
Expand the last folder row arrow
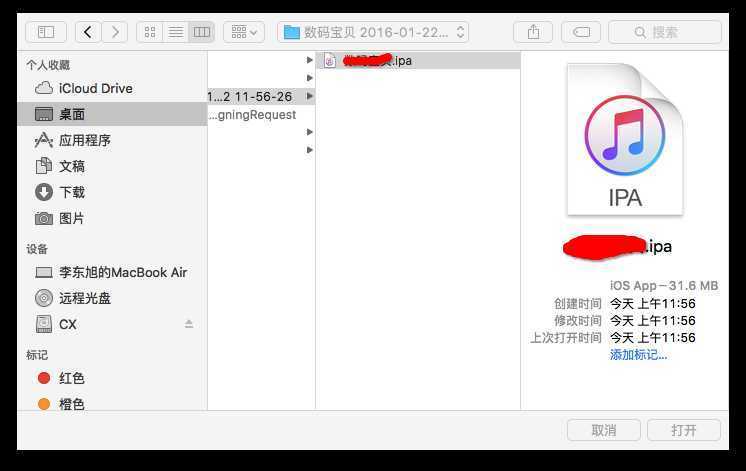(x=310, y=150)
